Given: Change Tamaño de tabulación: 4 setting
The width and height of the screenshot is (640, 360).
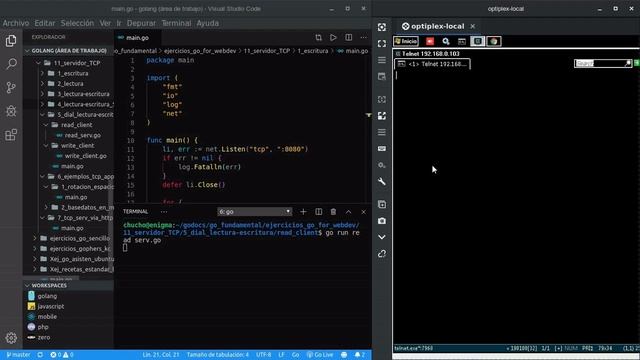Looking at the screenshot, I should point(218,355).
